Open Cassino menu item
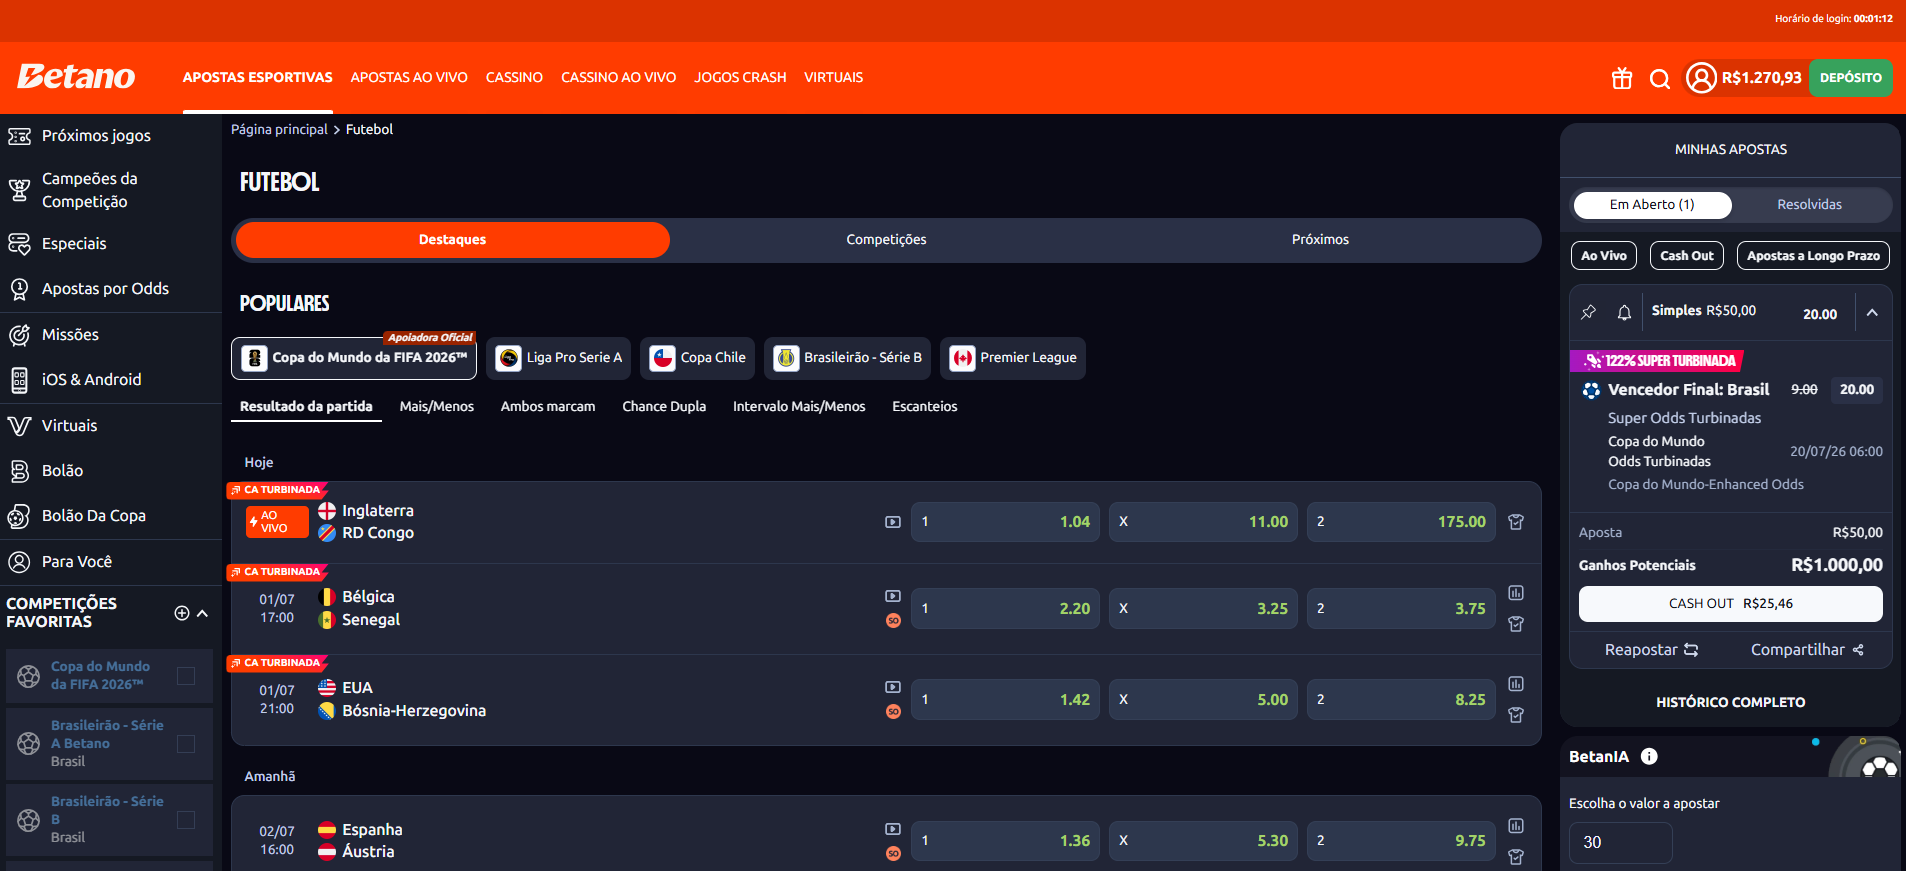Image resolution: width=1906 pixels, height=871 pixels. tap(514, 78)
